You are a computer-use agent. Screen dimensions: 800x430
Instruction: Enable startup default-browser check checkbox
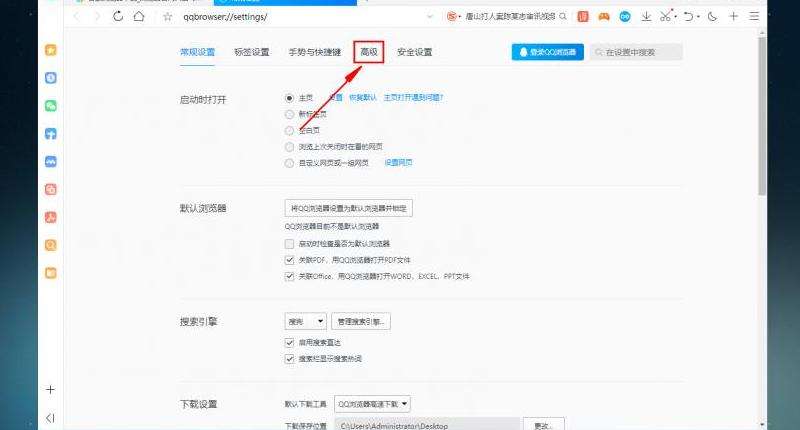pos(289,244)
